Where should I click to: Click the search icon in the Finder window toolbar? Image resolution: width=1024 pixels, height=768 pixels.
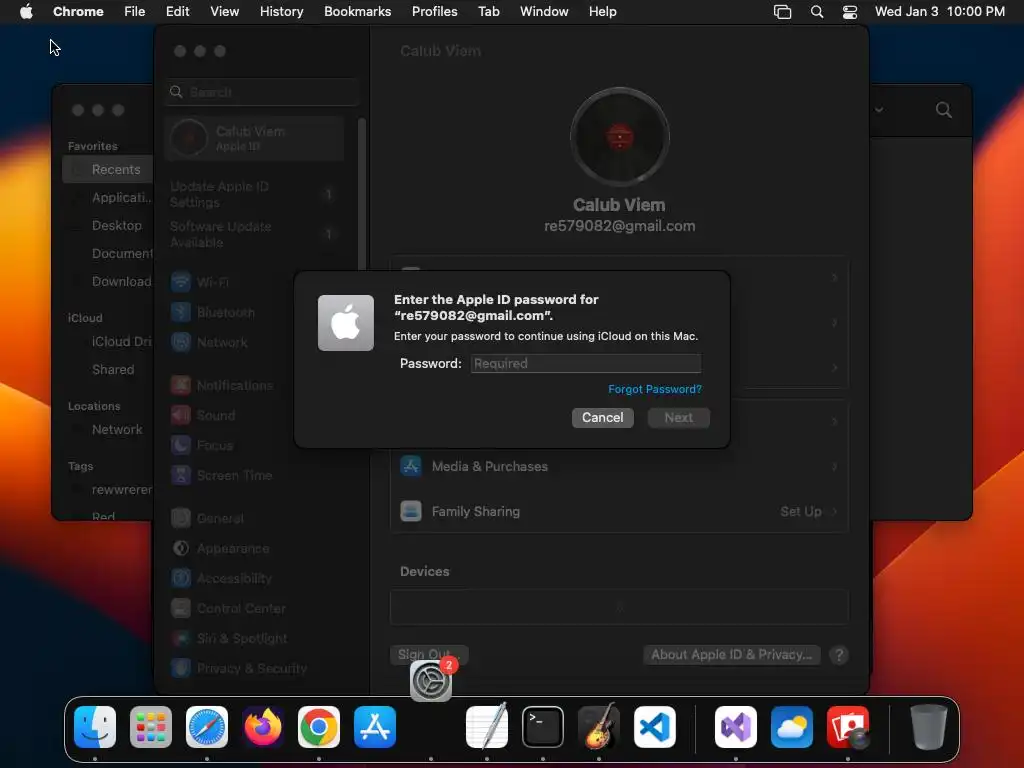[944, 110]
